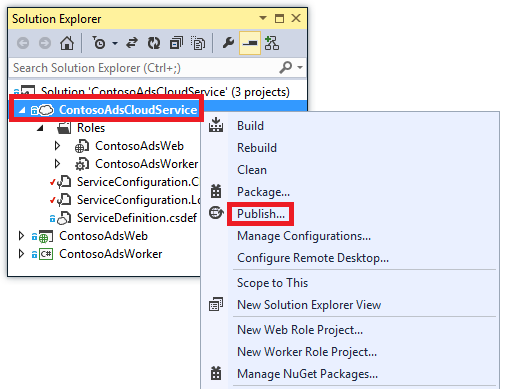The width and height of the screenshot is (506, 389).
Task: Click the Sync with Active Document icon
Action: click(x=132, y=43)
